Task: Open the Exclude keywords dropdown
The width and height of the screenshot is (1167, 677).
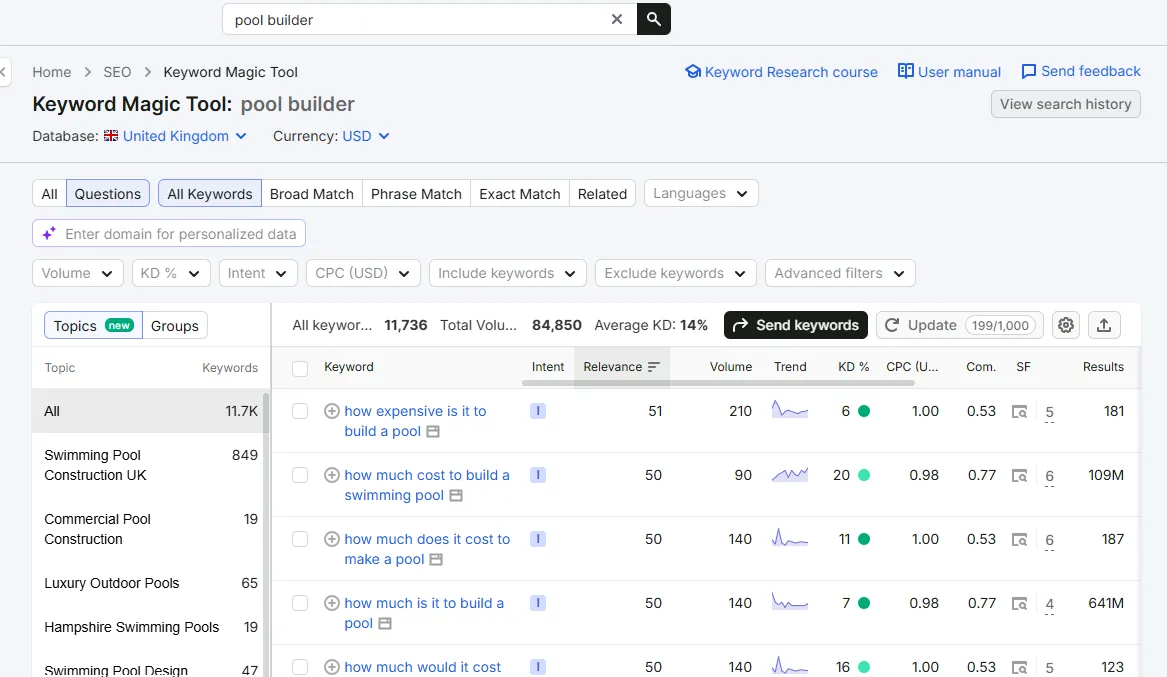Action: (676, 273)
